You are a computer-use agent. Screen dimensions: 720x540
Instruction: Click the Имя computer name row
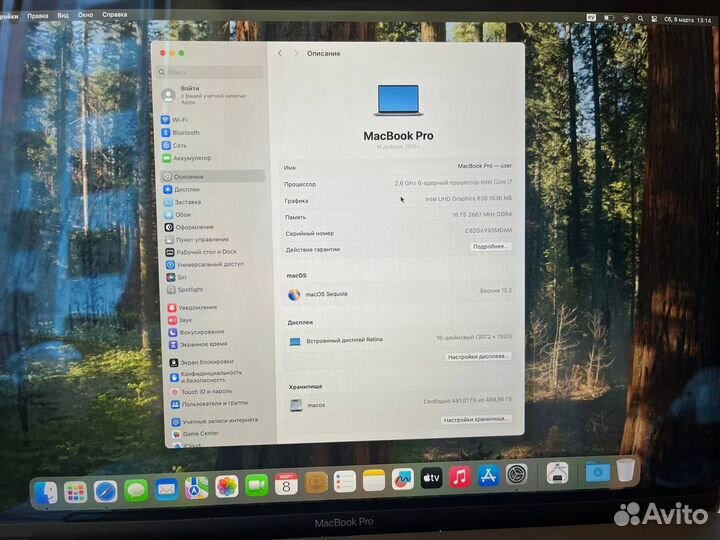pyautogui.click(x=397, y=167)
